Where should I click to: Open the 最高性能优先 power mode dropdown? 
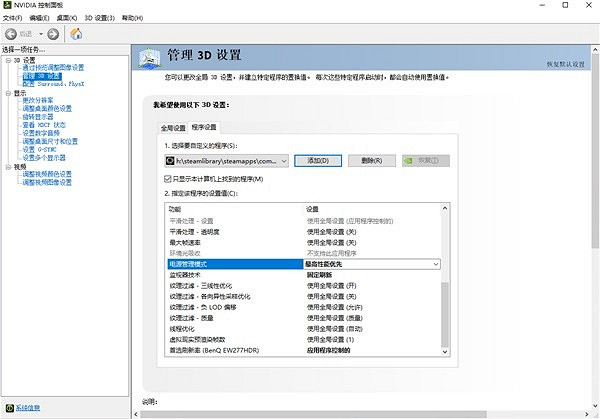[x=372, y=264]
